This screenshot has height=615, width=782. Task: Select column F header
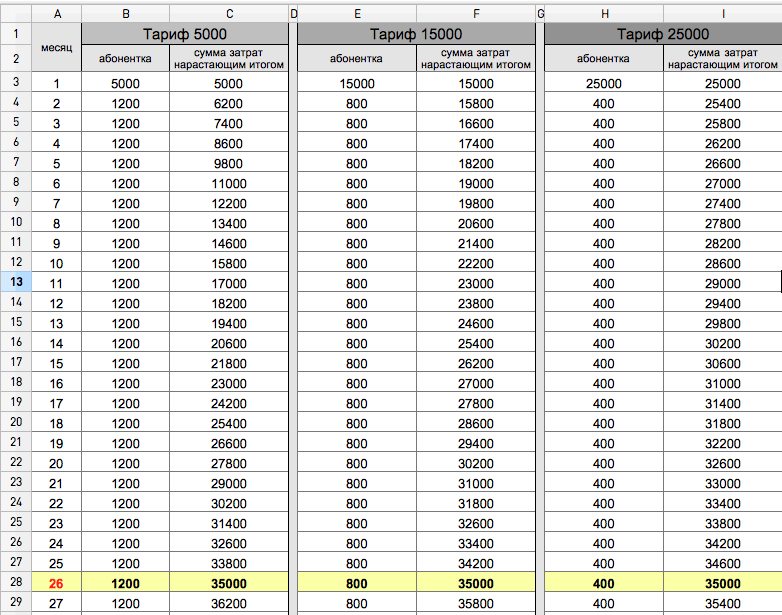coord(476,14)
